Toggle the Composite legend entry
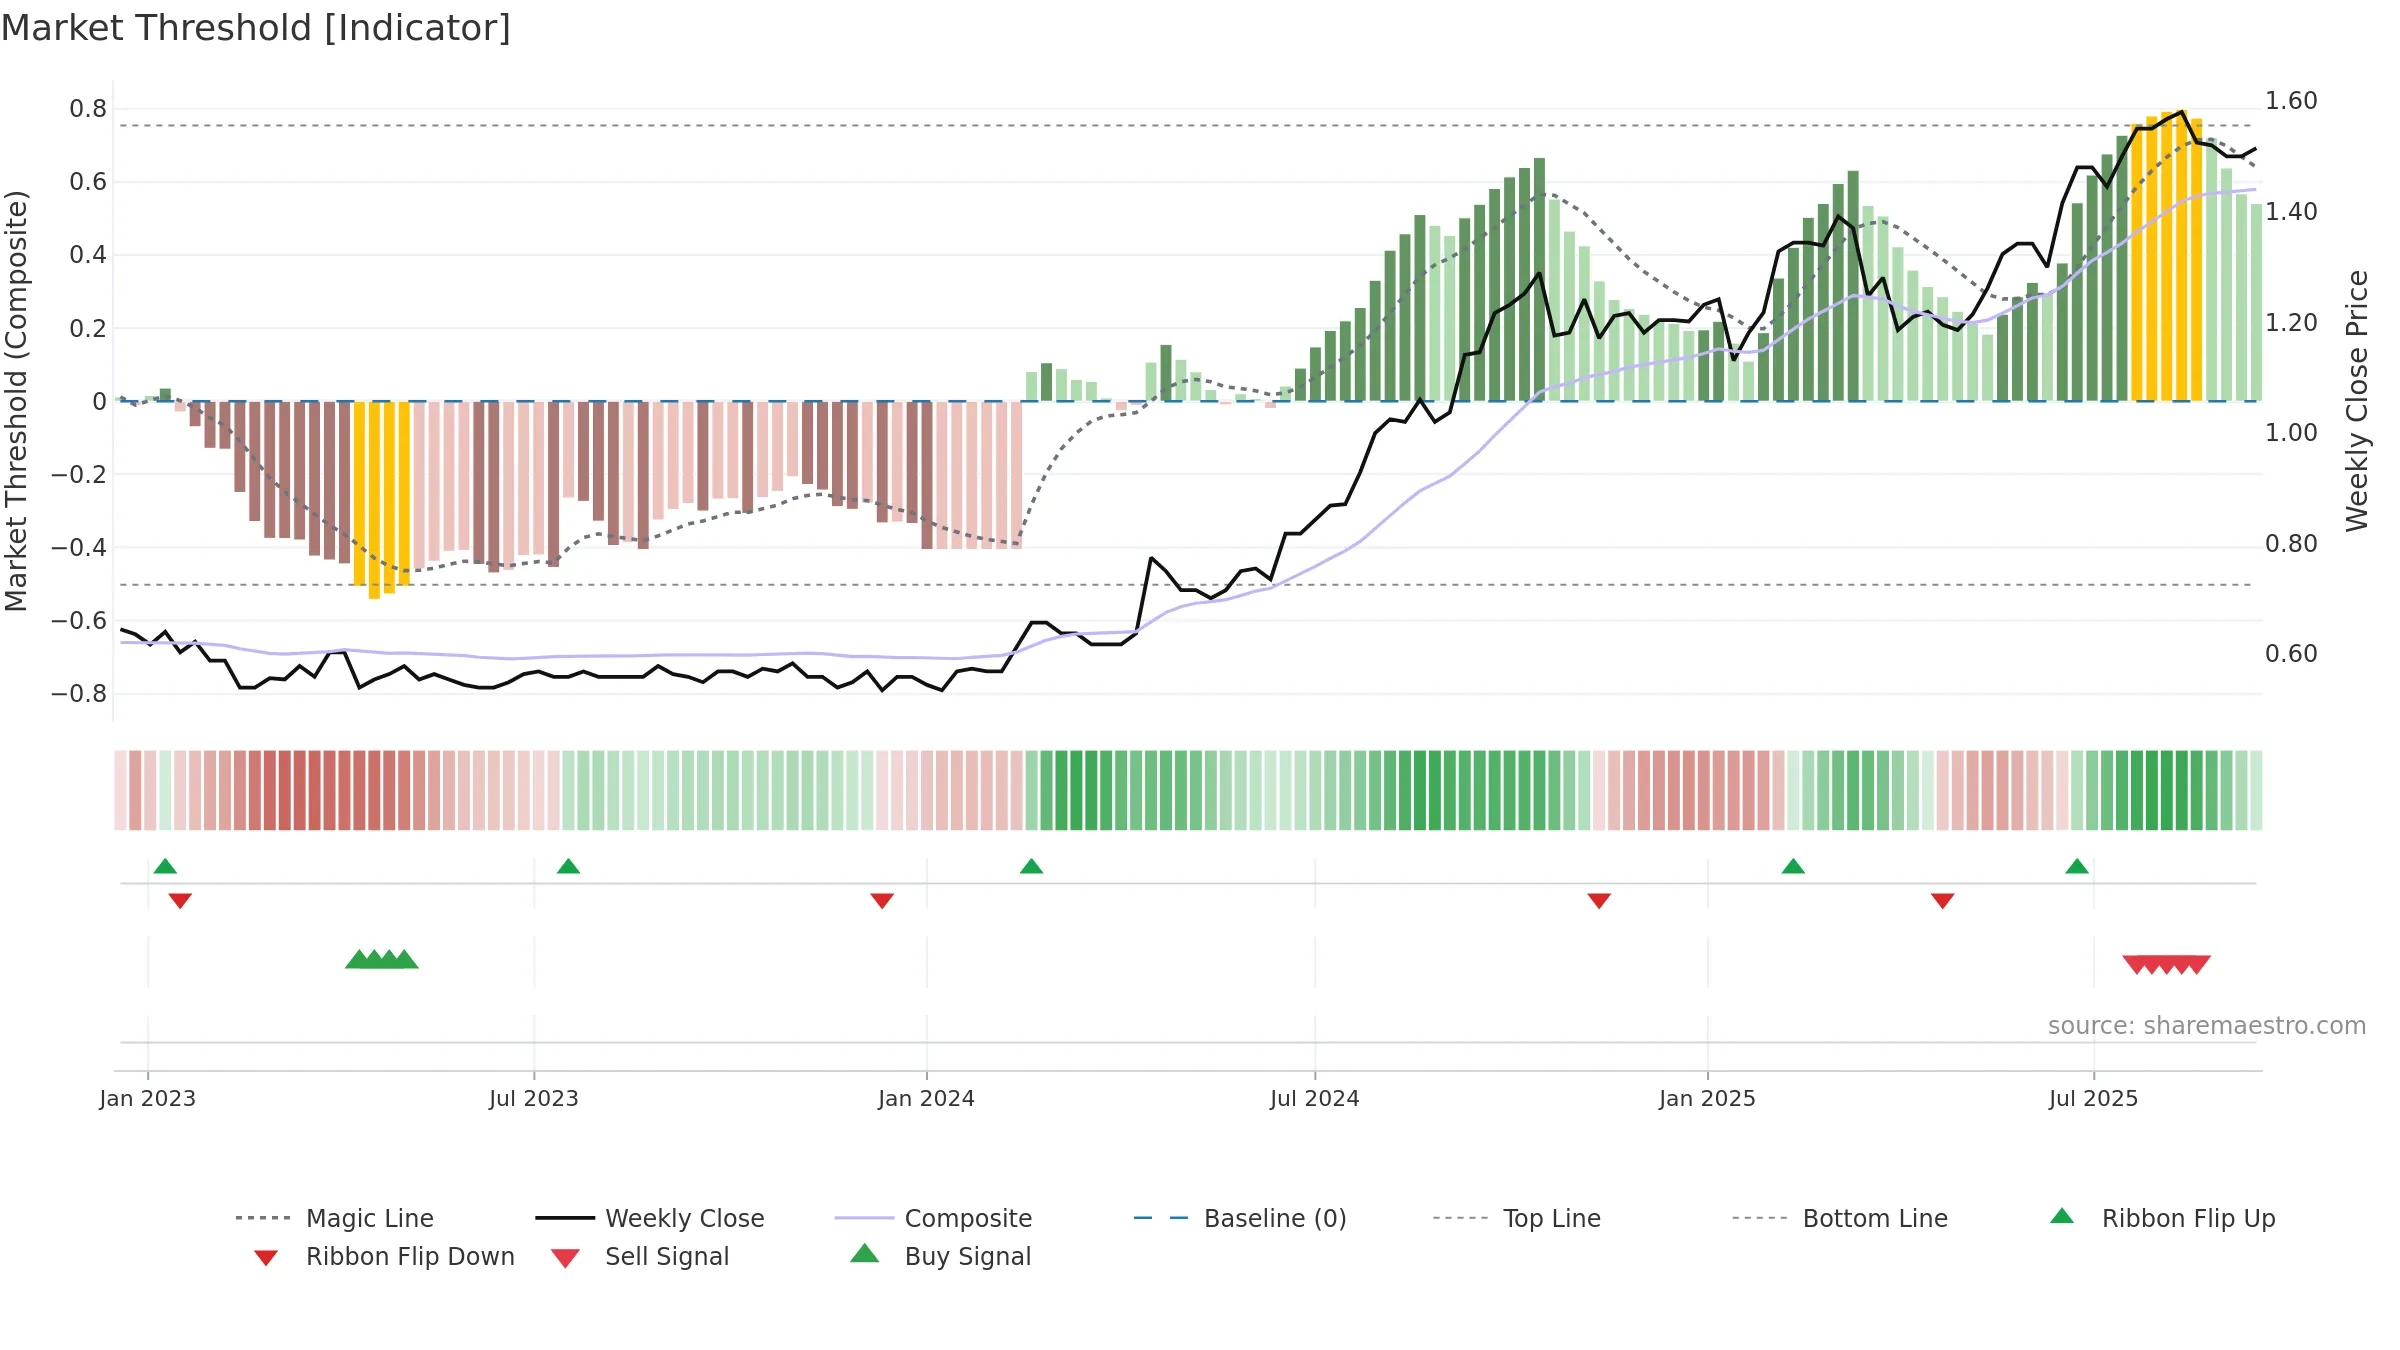 (x=933, y=1218)
